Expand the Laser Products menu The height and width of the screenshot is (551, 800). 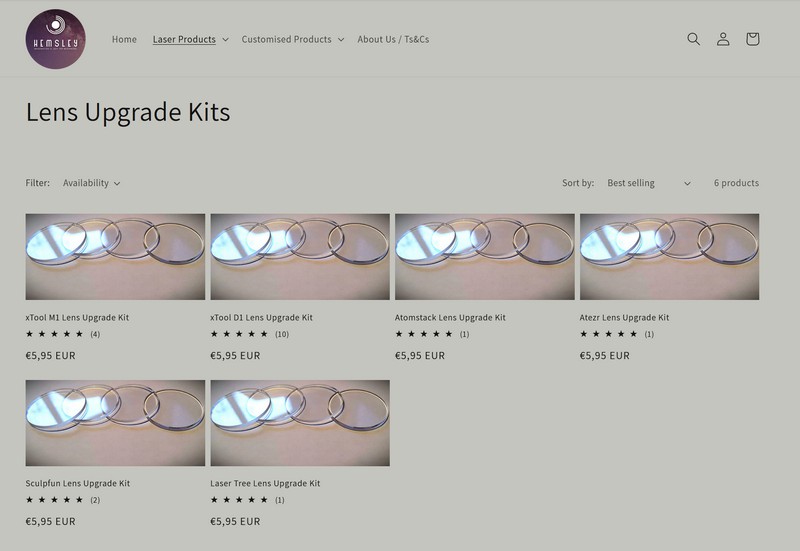pyautogui.click(x=190, y=39)
